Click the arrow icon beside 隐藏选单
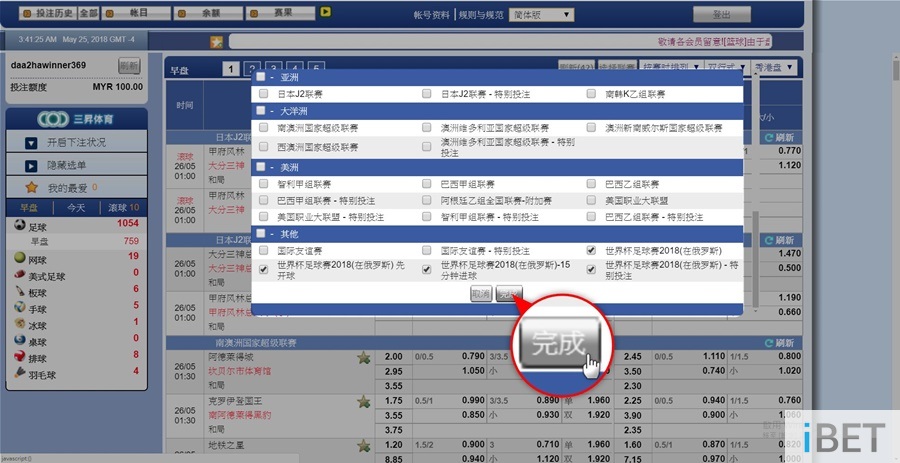The width and height of the screenshot is (900, 463). coord(31,166)
